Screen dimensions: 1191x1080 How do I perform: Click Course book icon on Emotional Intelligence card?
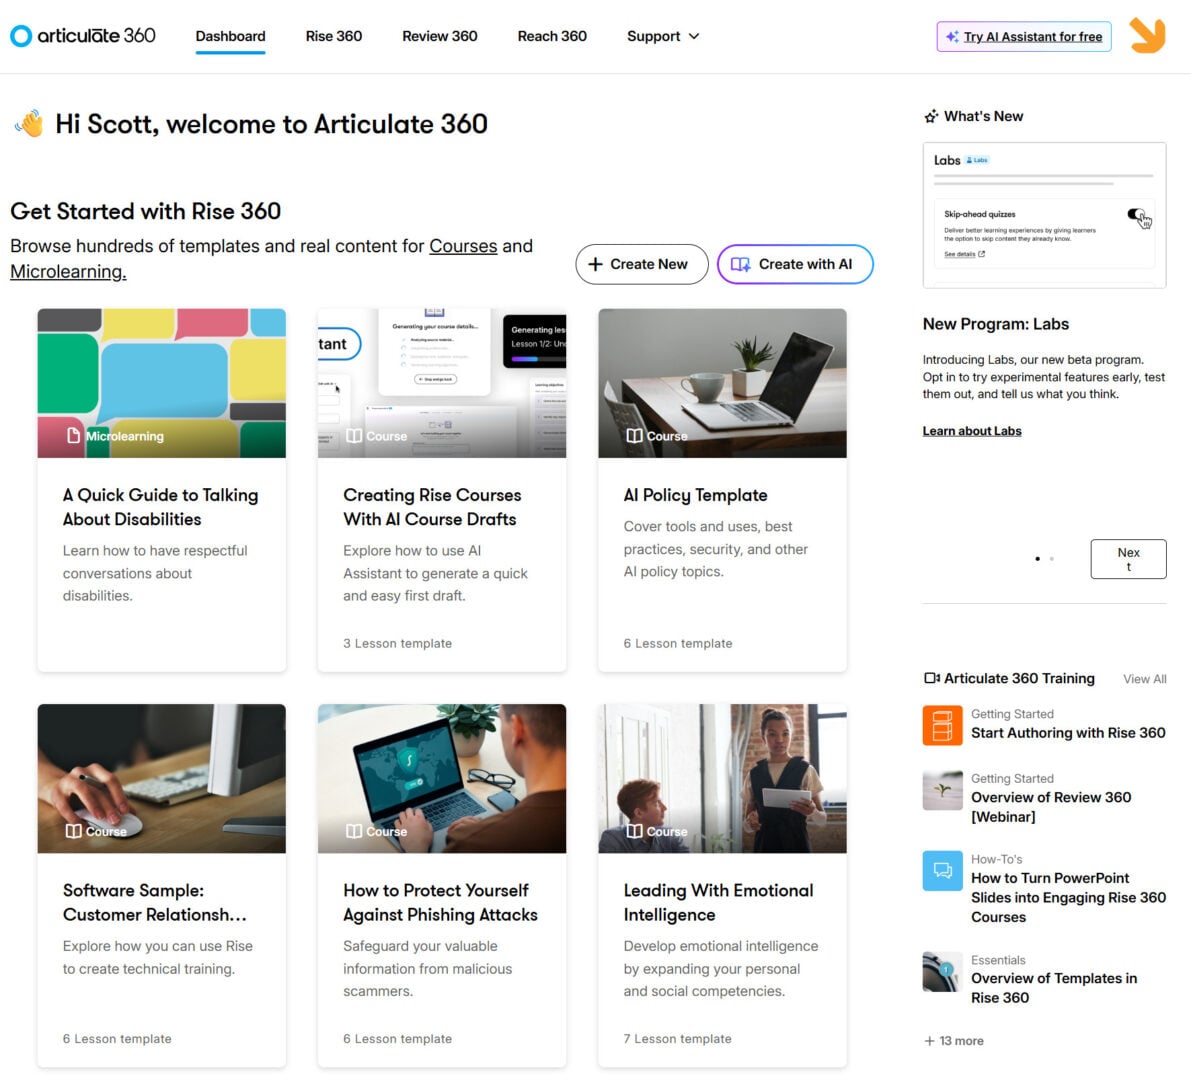(x=634, y=831)
